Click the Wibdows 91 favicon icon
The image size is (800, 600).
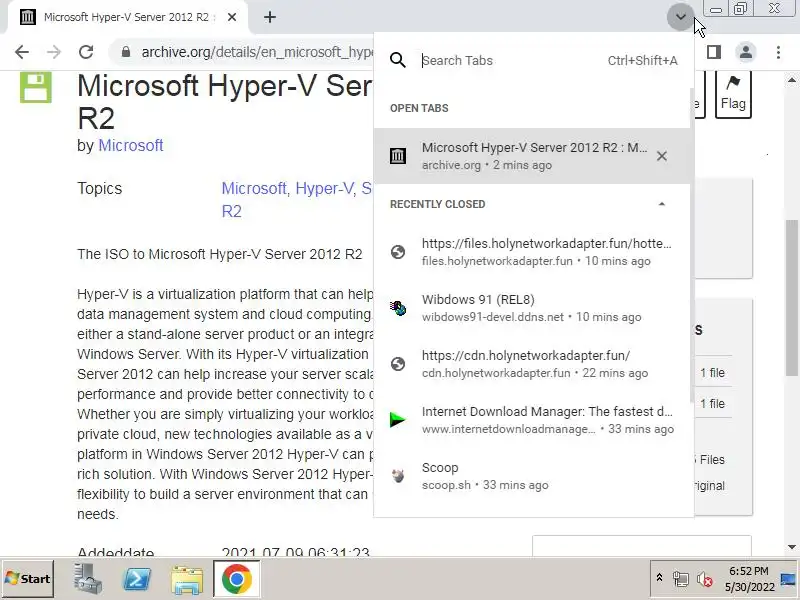397,308
